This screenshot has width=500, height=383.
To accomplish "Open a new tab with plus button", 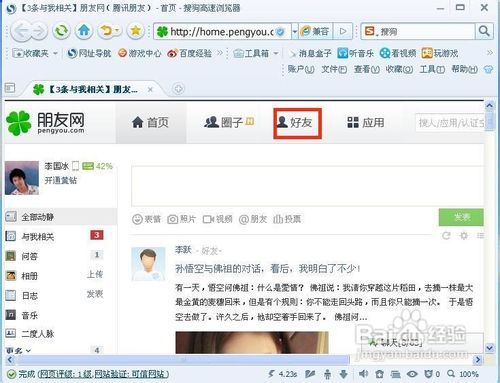I will [x=178, y=89].
